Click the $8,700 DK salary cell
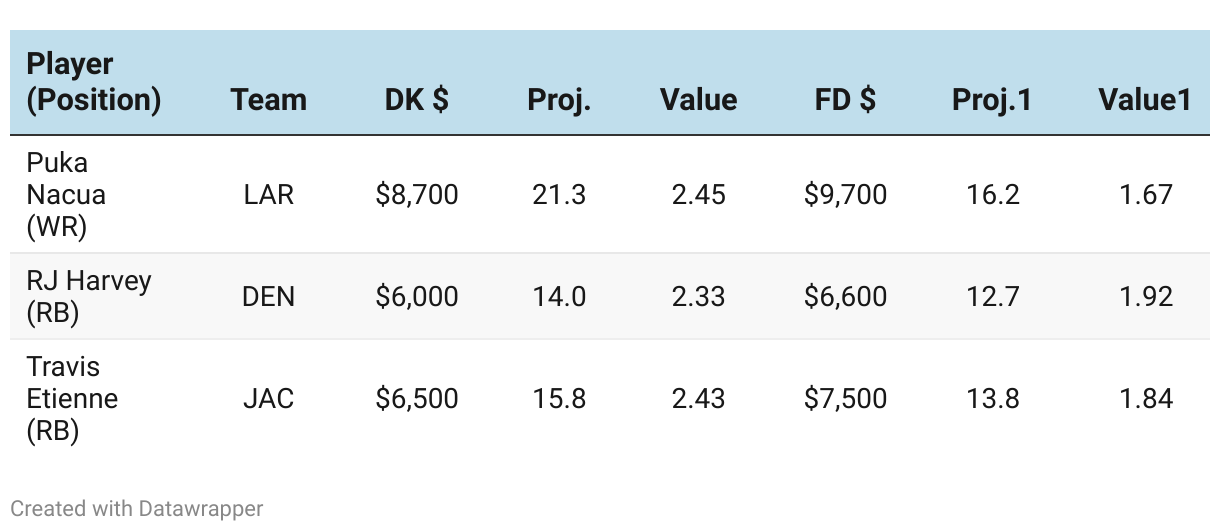 (x=416, y=195)
